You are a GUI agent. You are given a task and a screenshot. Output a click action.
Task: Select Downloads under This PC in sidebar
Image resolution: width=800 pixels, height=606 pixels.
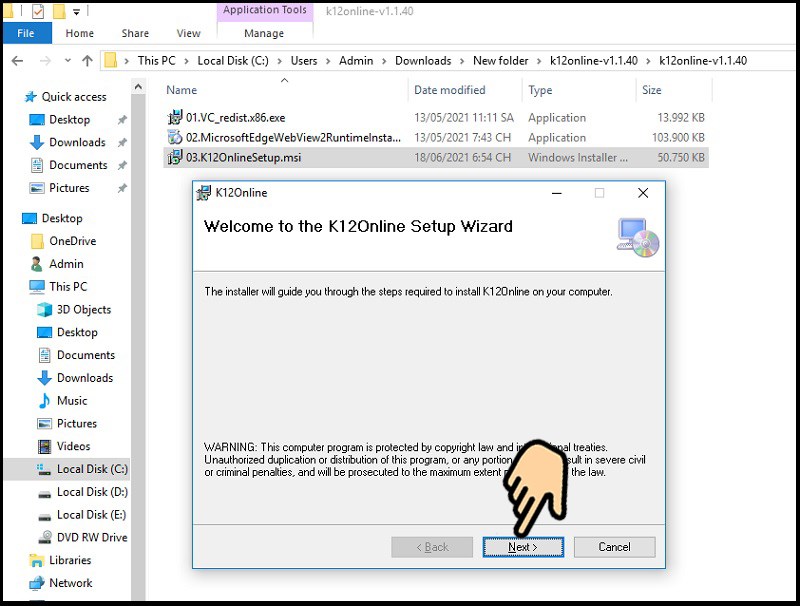[x=85, y=378]
